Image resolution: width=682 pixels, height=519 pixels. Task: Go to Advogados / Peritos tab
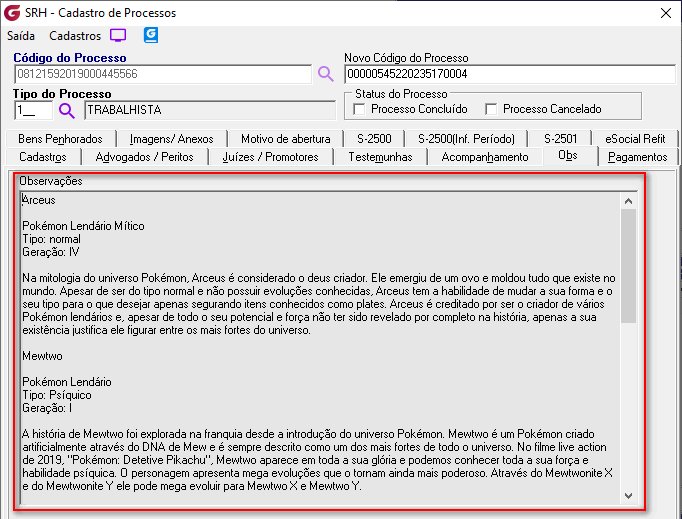(x=144, y=157)
